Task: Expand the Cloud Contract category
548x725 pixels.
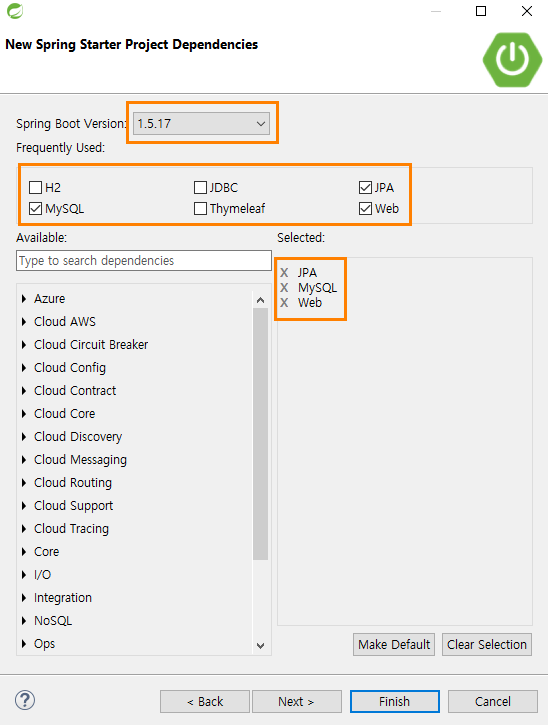Action: point(24,391)
